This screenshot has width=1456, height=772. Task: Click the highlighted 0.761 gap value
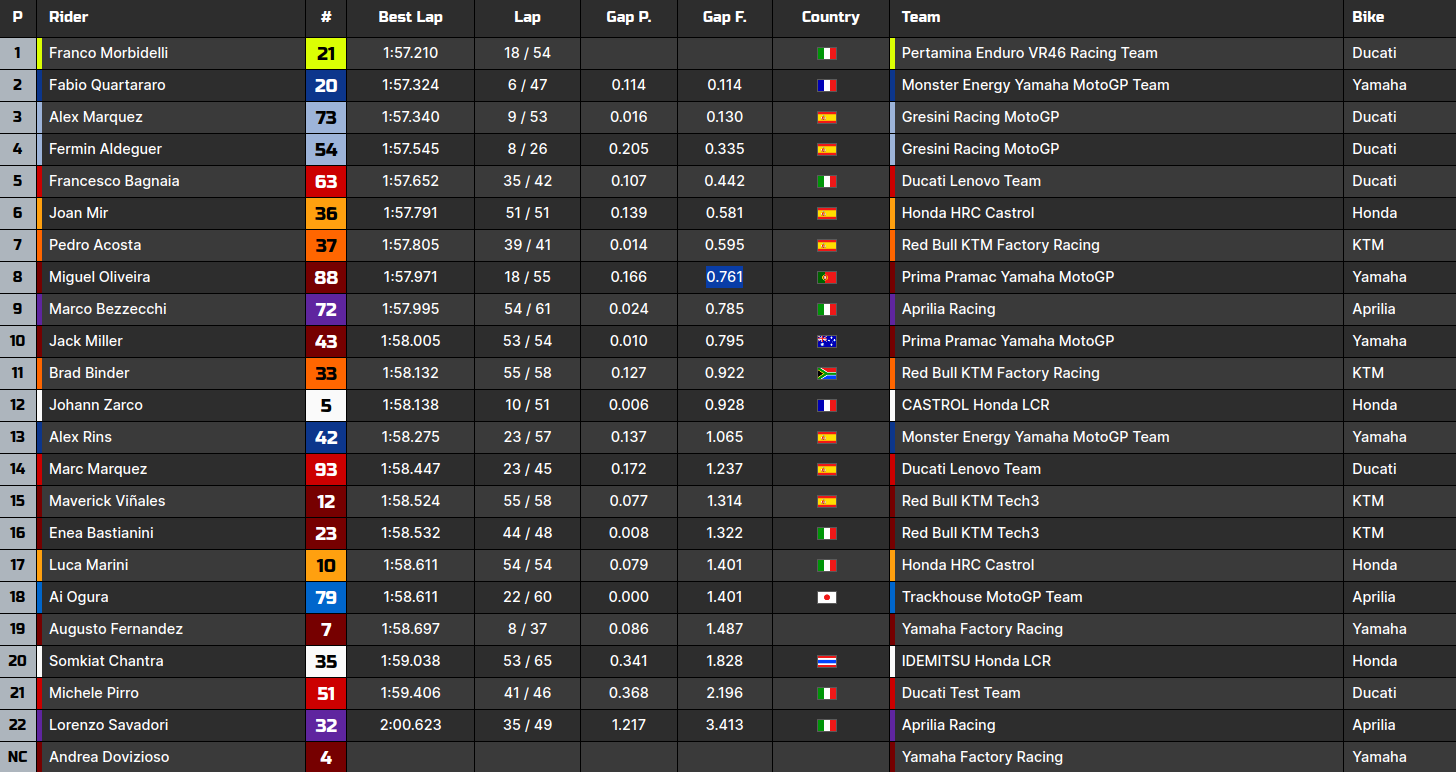724,277
